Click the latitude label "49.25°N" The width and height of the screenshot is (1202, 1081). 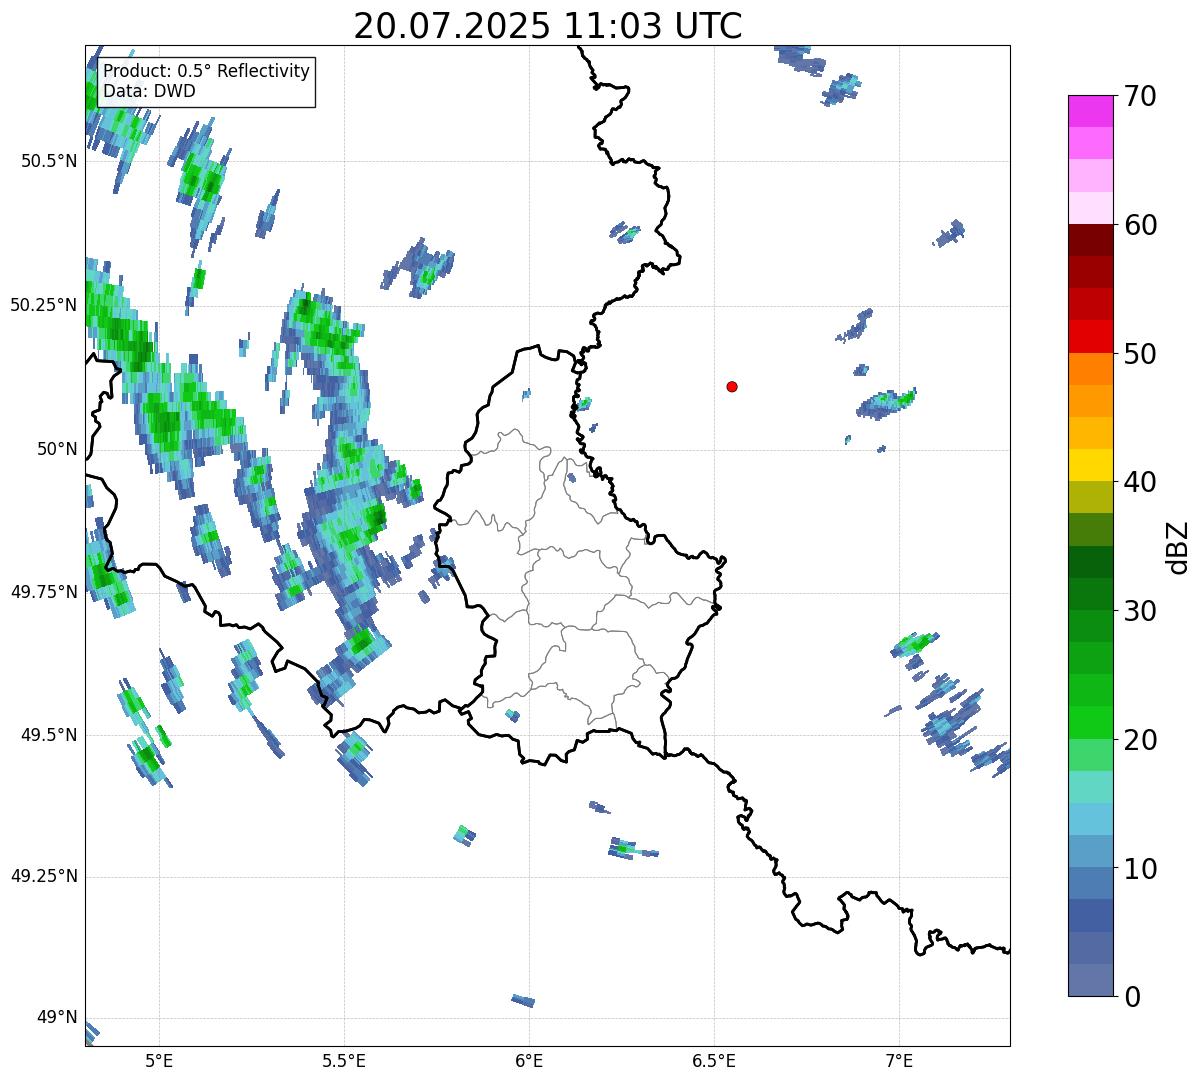coord(44,877)
